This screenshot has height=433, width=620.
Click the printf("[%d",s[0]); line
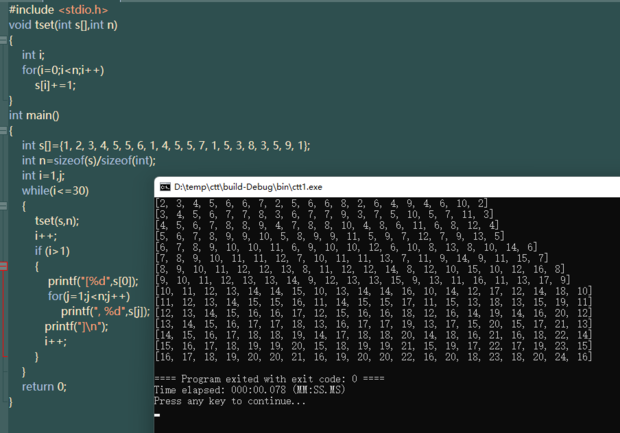tap(97, 281)
